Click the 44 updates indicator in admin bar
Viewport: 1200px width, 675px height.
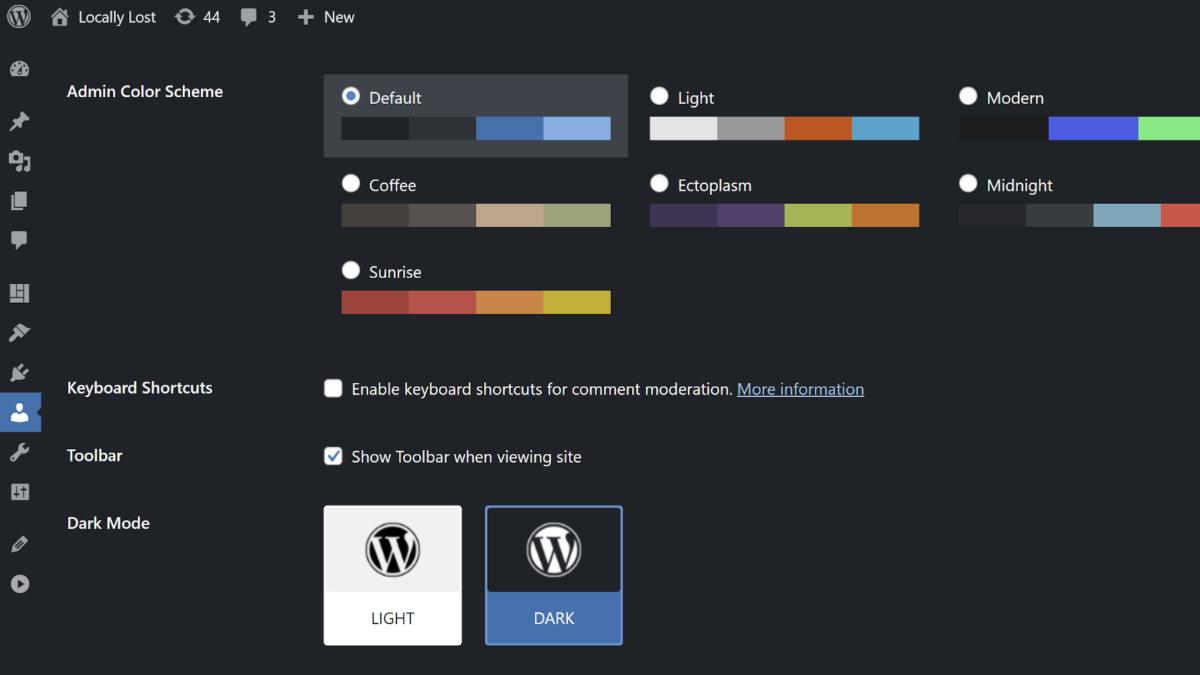(197, 17)
